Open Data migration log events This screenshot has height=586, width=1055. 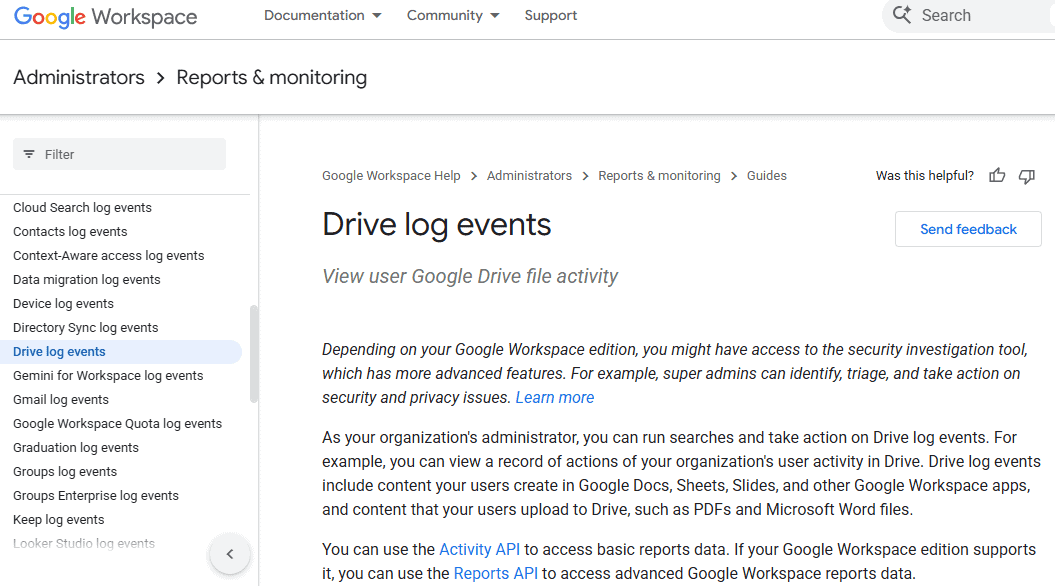87,280
